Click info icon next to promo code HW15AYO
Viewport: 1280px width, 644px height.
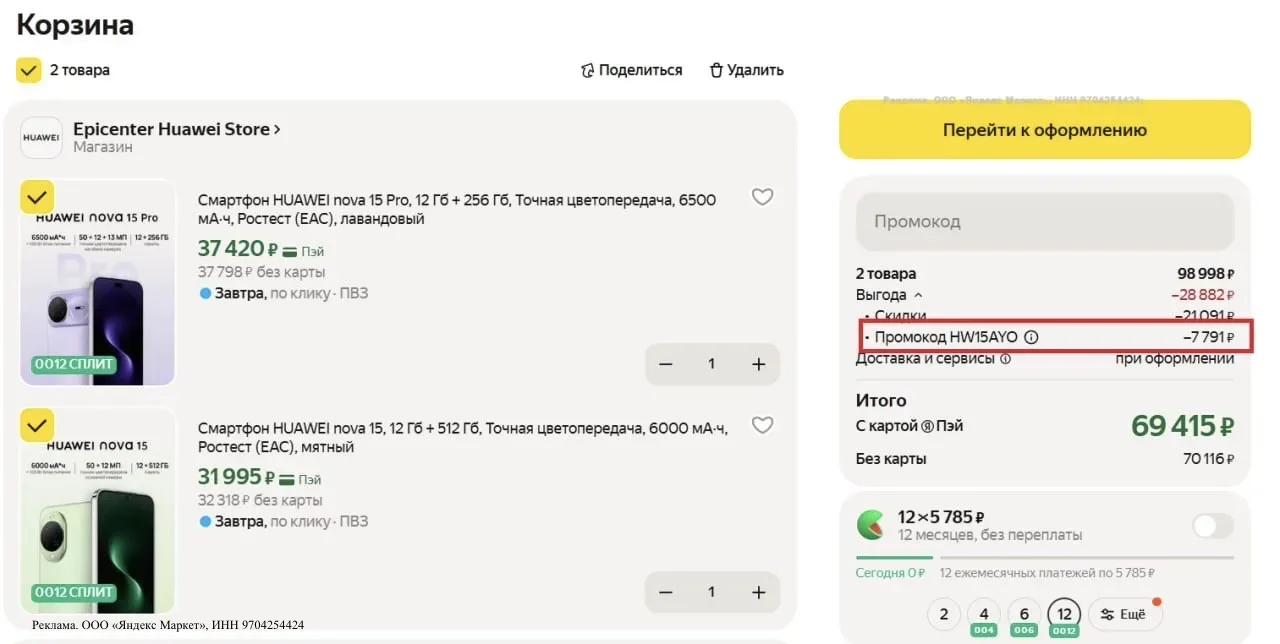1032,337
